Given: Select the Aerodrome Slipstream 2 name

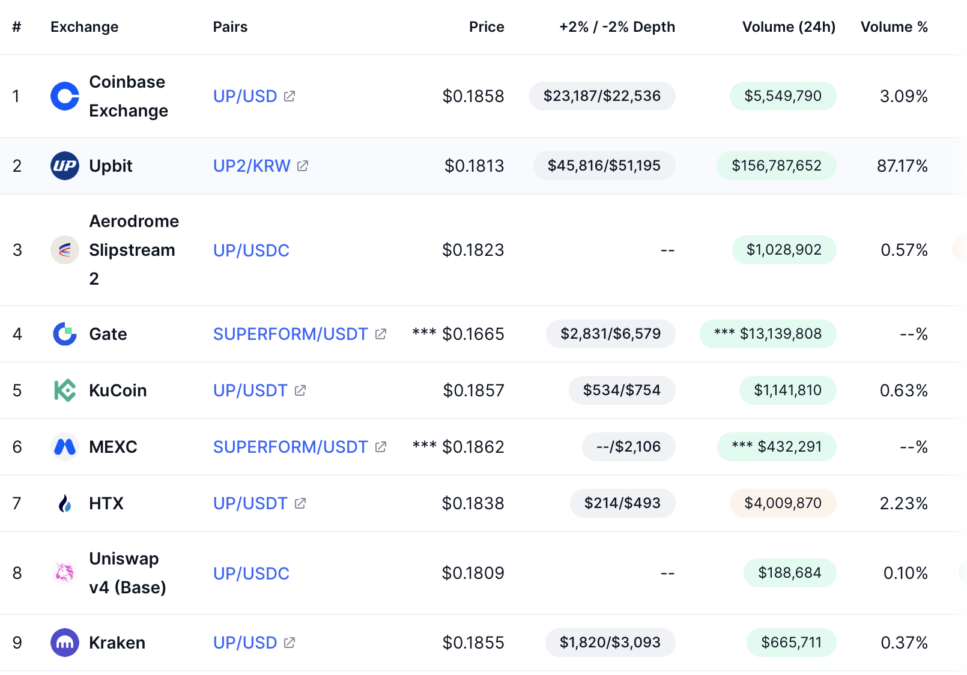Looking at the screenshot, I should 134,250.
